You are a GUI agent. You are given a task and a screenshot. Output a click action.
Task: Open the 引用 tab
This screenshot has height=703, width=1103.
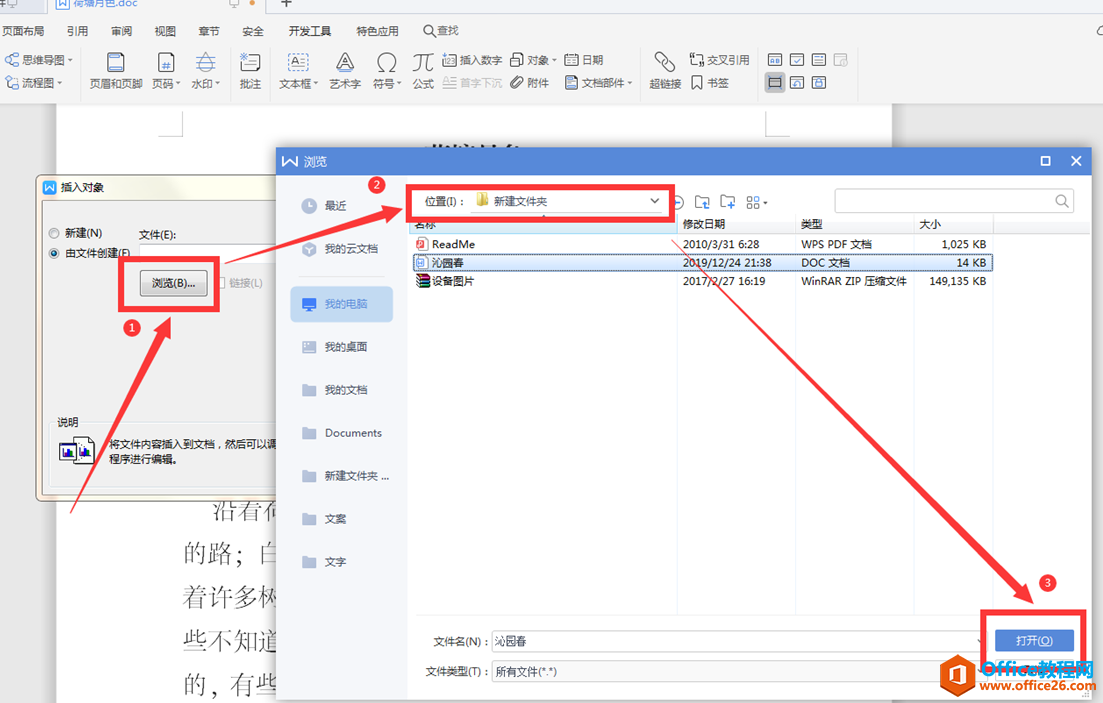(77, 31)
